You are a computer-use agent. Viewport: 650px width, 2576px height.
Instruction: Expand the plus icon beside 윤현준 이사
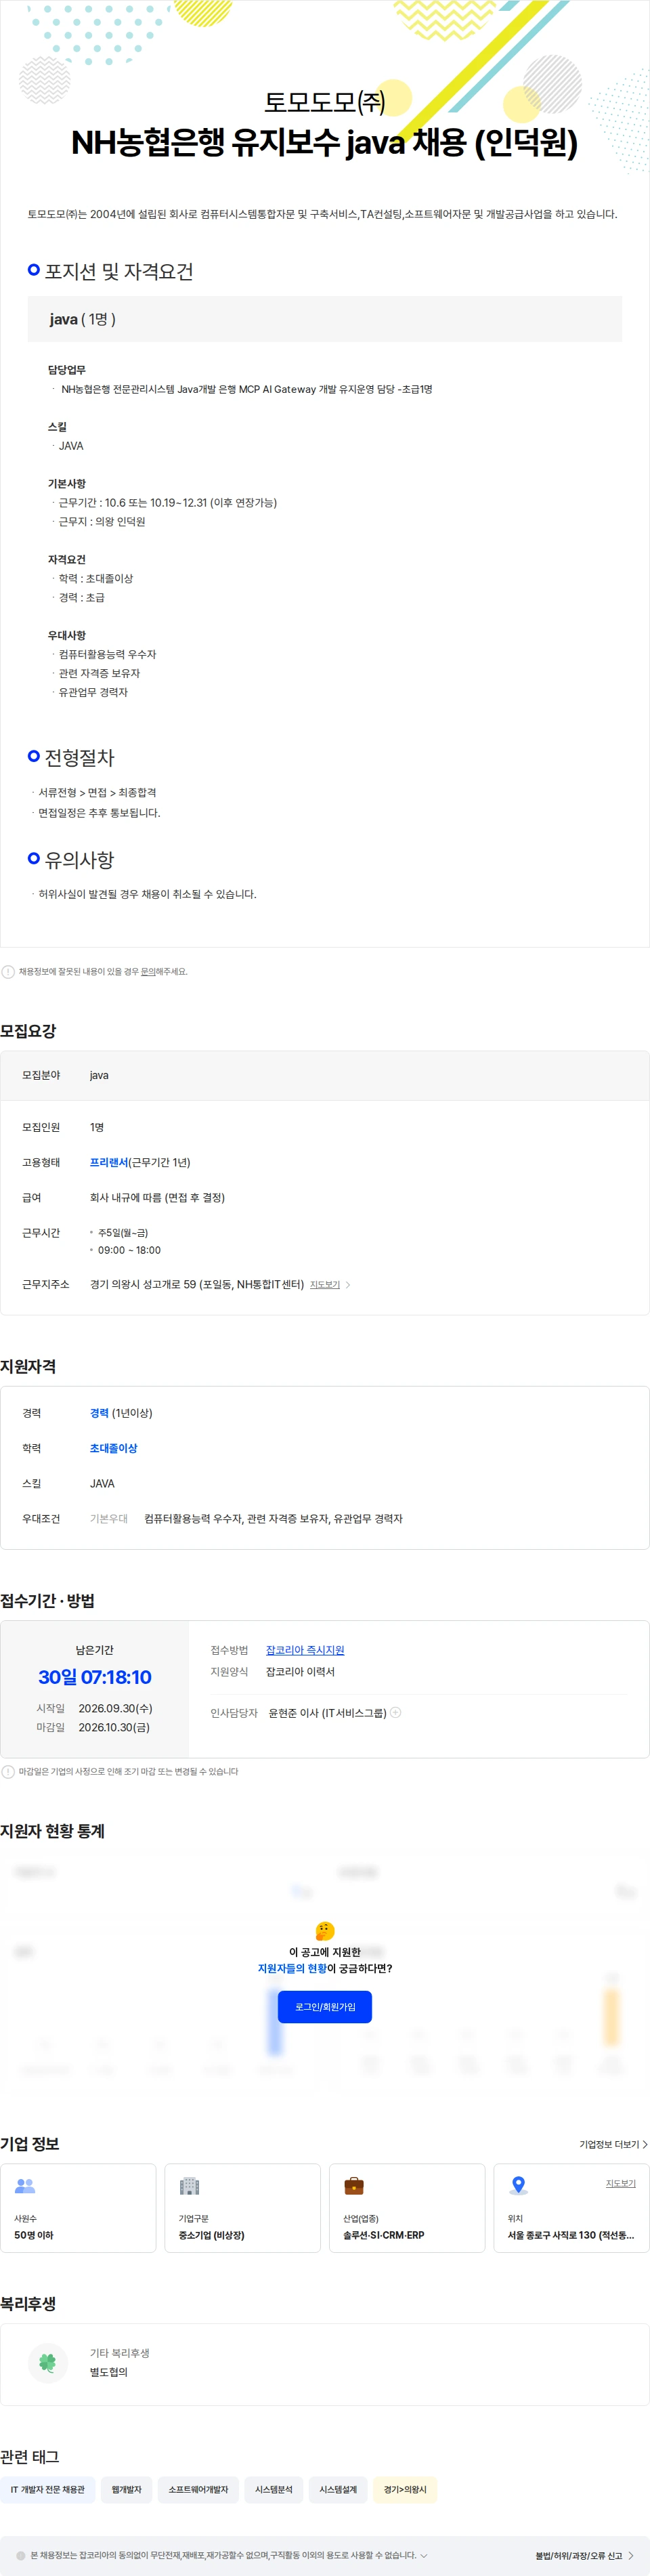(396, 1712)
